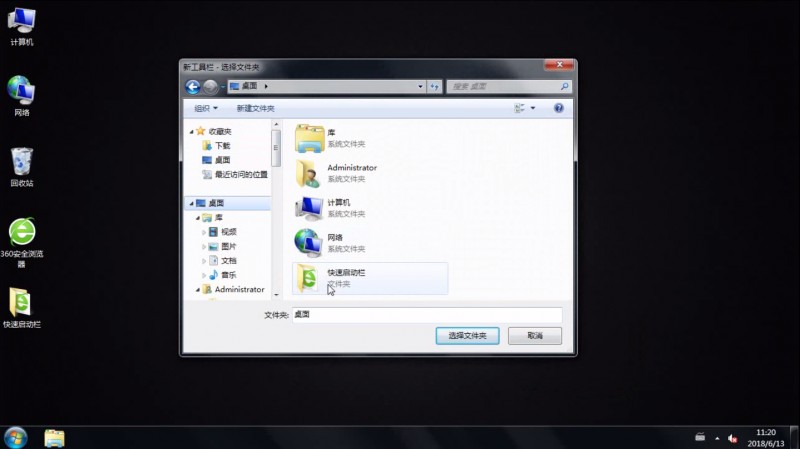Open the address bar history dropdown
Screen dimensions: 800x449
[x=420, y=87]
